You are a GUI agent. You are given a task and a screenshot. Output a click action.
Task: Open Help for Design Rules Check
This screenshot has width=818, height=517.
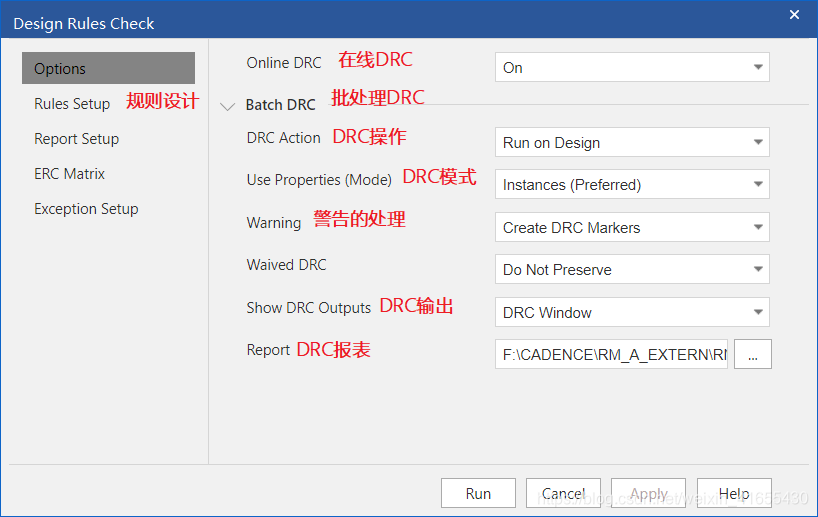(733, 494)
